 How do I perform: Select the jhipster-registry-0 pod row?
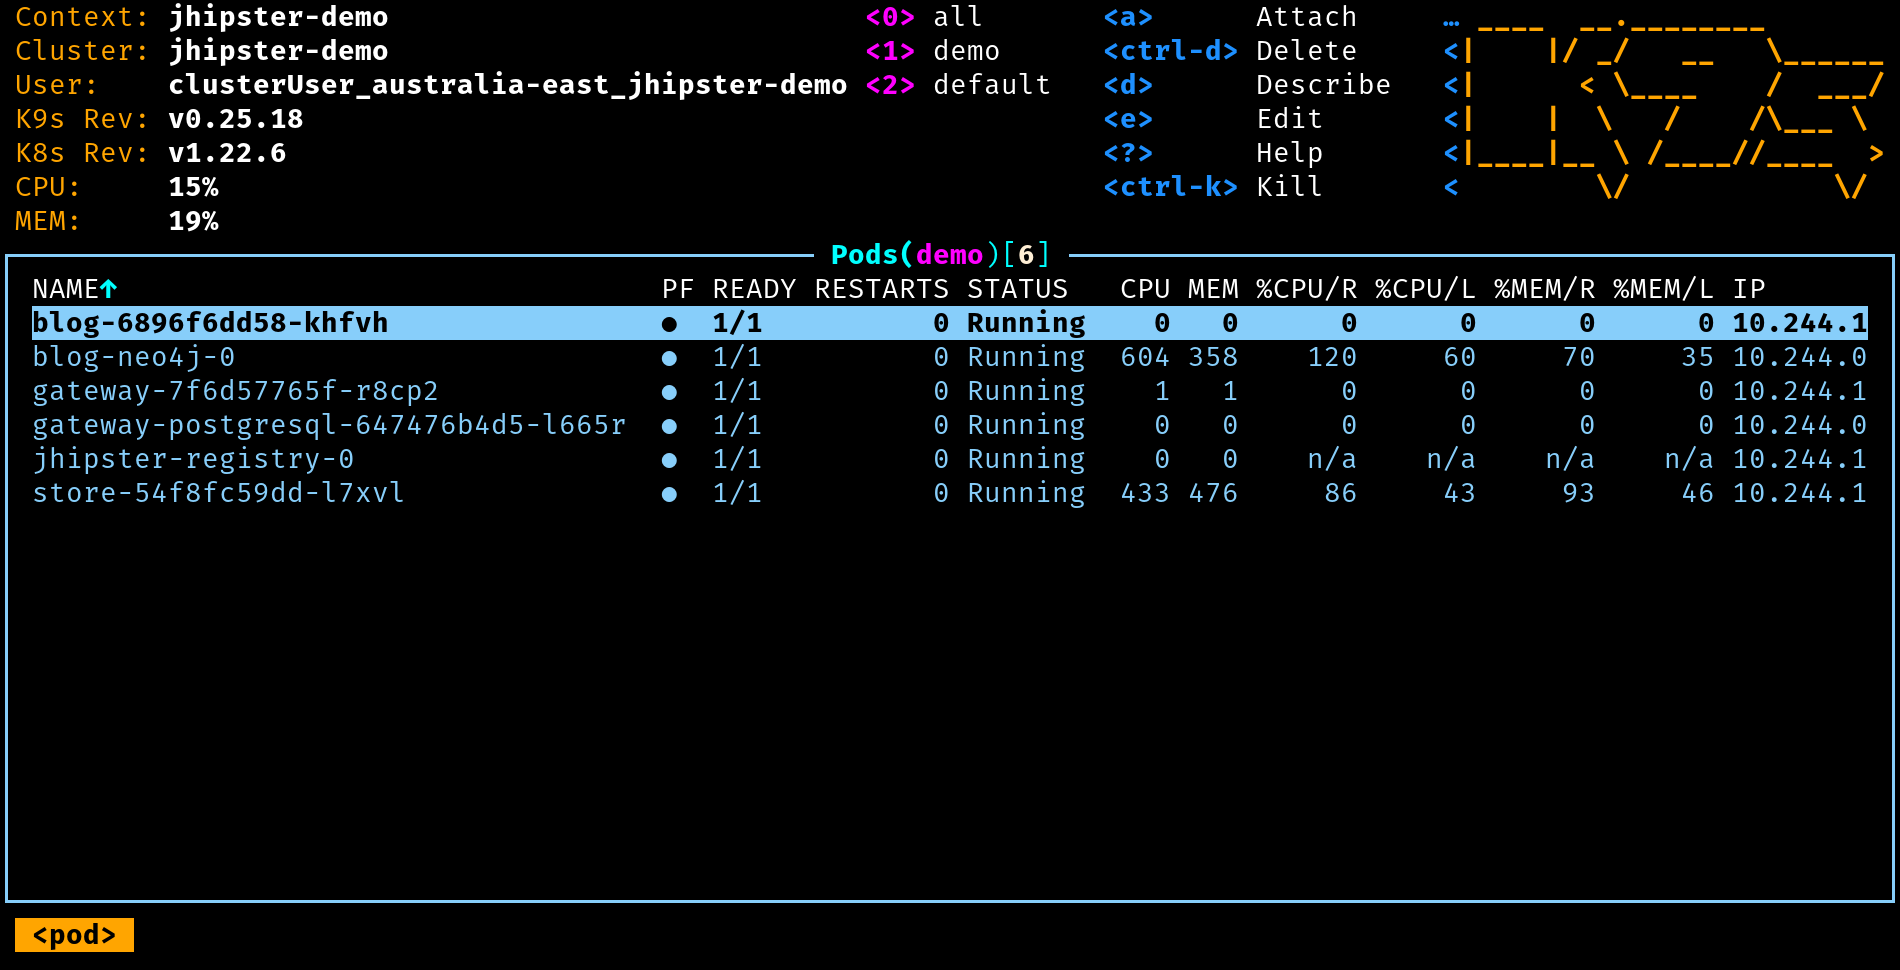(x=193, y=459)
